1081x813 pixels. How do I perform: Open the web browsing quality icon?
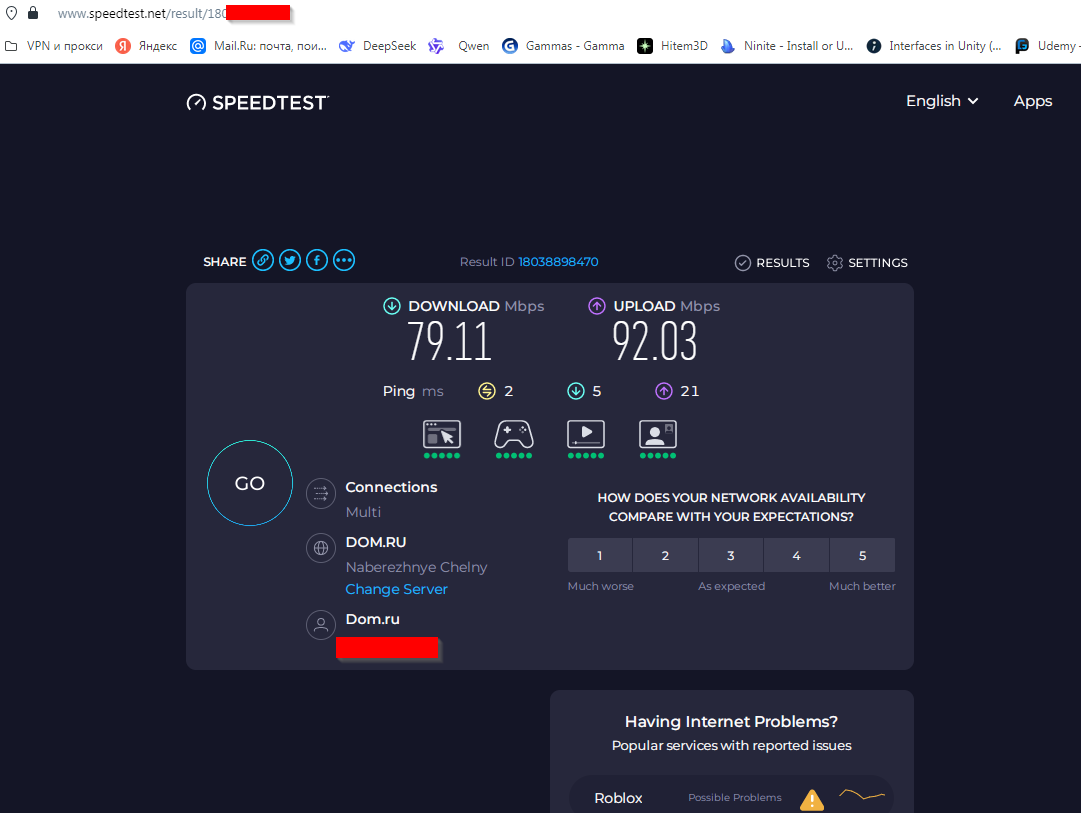coord(442,434)
